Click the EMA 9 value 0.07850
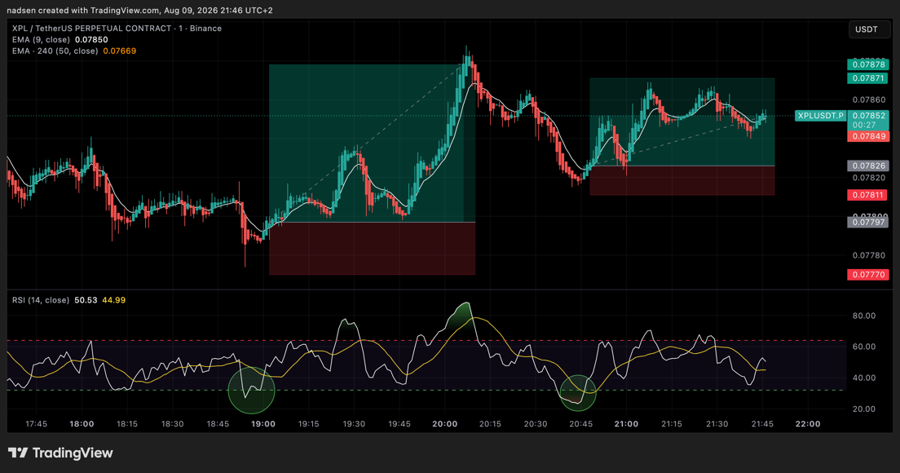The width and height of the screenshot is (900, 473). click(x=91, y=40)
